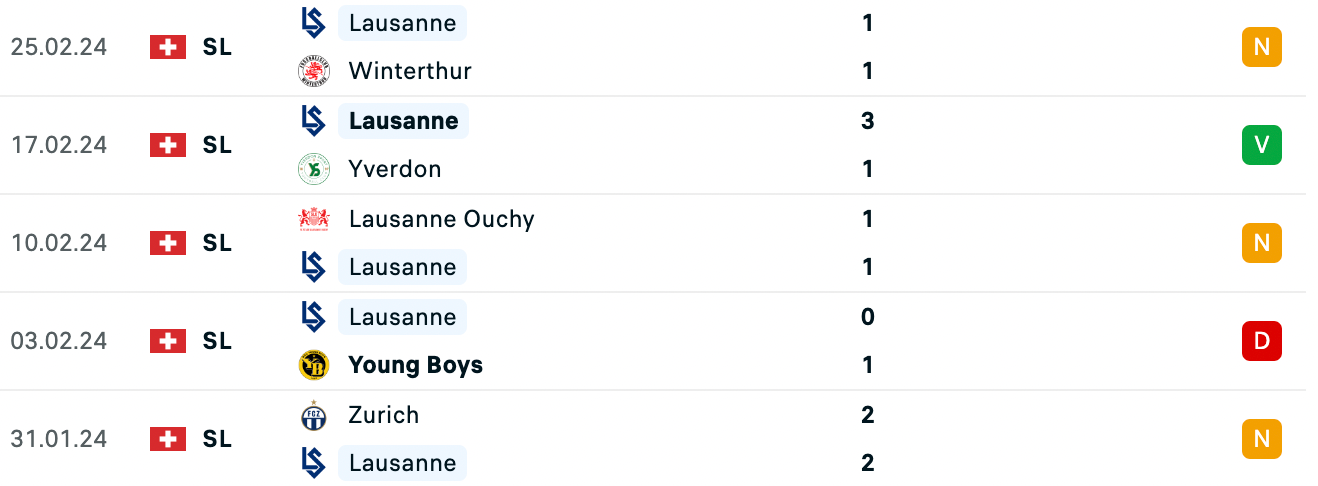Open the Winterthur team link
The height and width of the screenshot is (486, 1318).
tap(410, 71)
